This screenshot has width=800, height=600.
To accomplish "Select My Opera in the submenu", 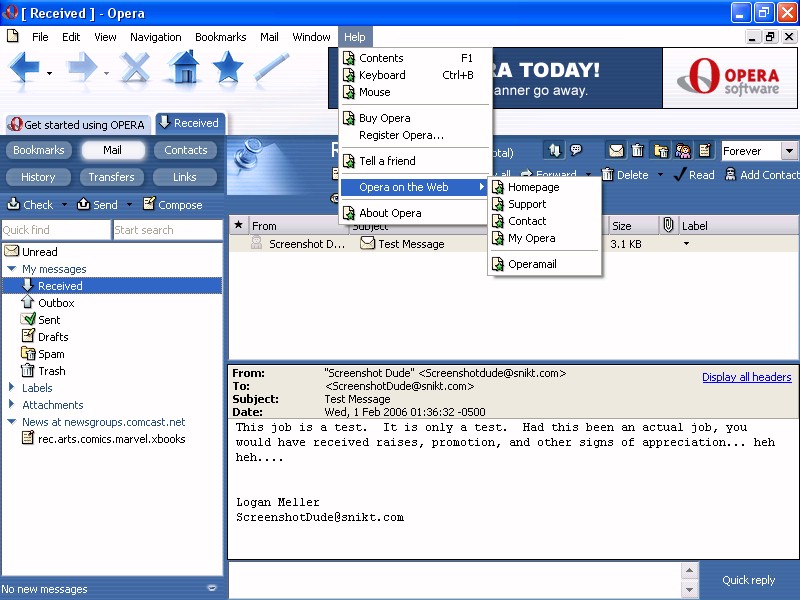I will tap(544, 238).
